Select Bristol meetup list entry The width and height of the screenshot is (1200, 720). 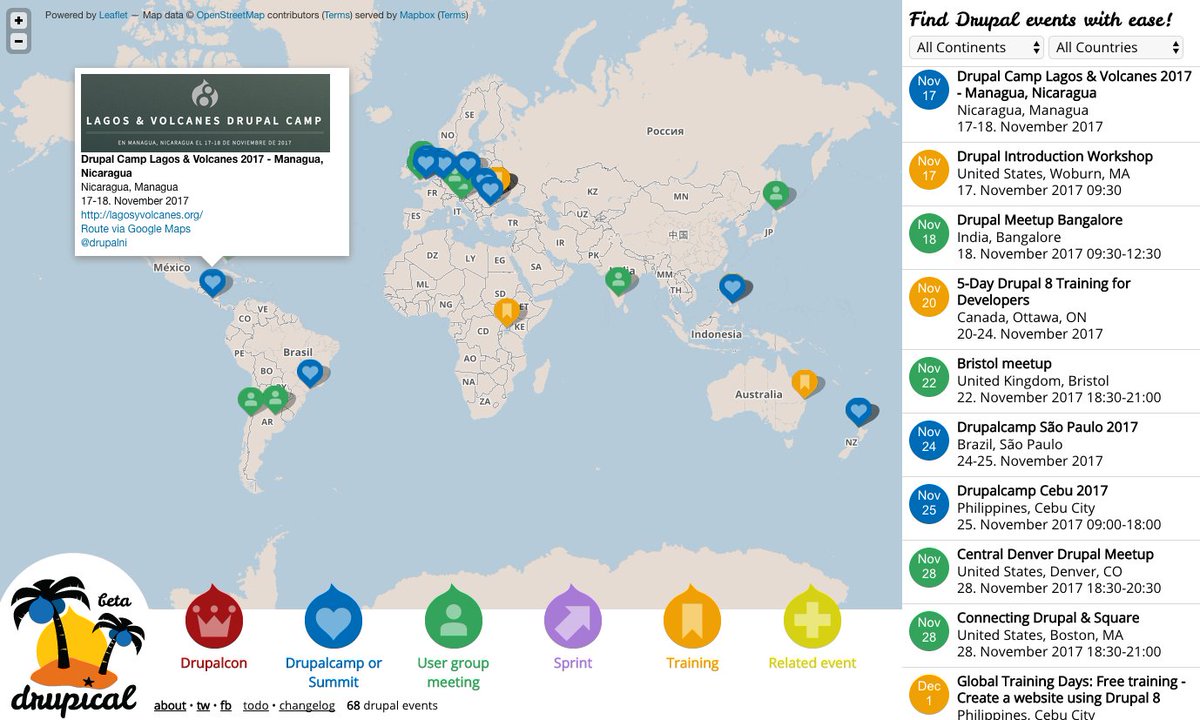(1051, 381)
